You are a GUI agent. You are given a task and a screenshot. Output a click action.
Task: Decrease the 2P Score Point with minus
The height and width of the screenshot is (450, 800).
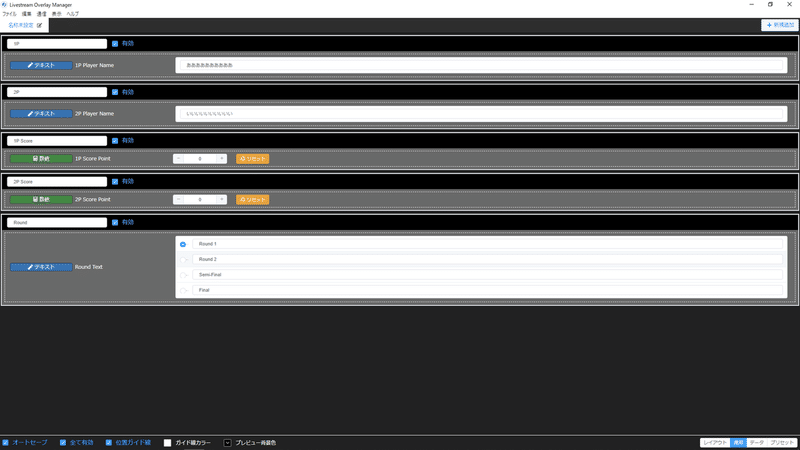178,199
